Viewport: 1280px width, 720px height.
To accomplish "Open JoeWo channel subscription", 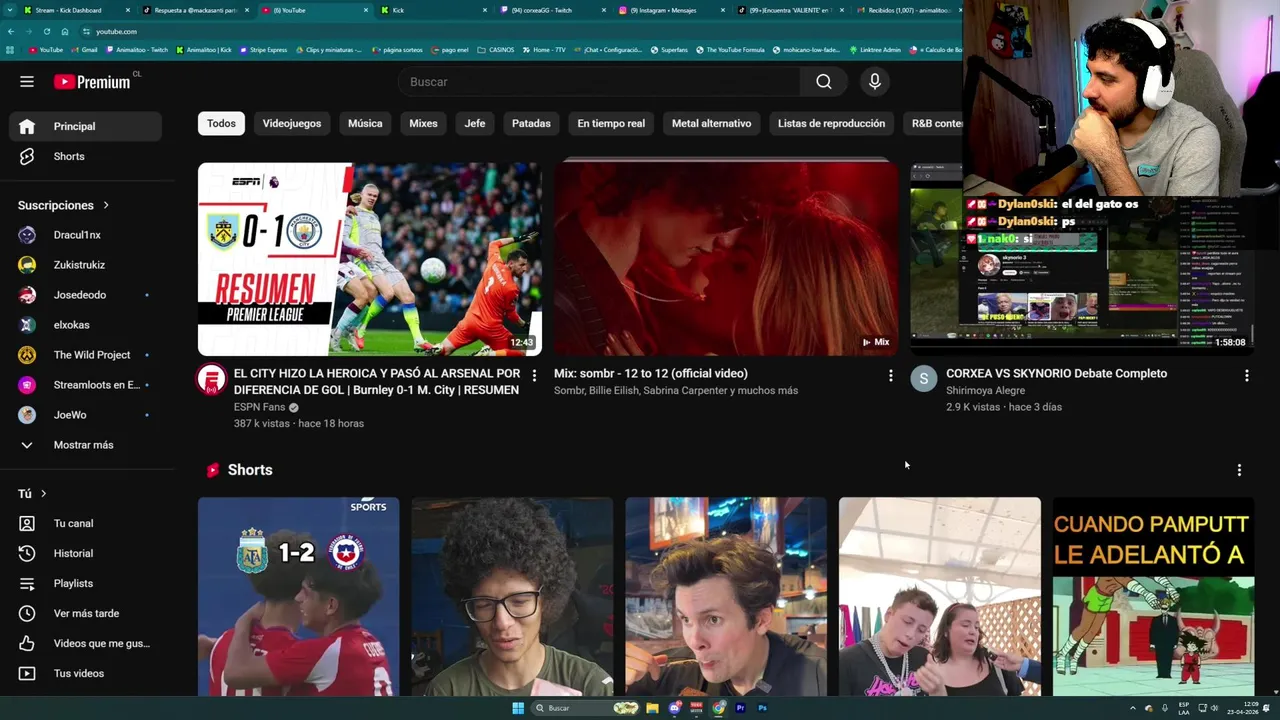I will tap(85, 415).
